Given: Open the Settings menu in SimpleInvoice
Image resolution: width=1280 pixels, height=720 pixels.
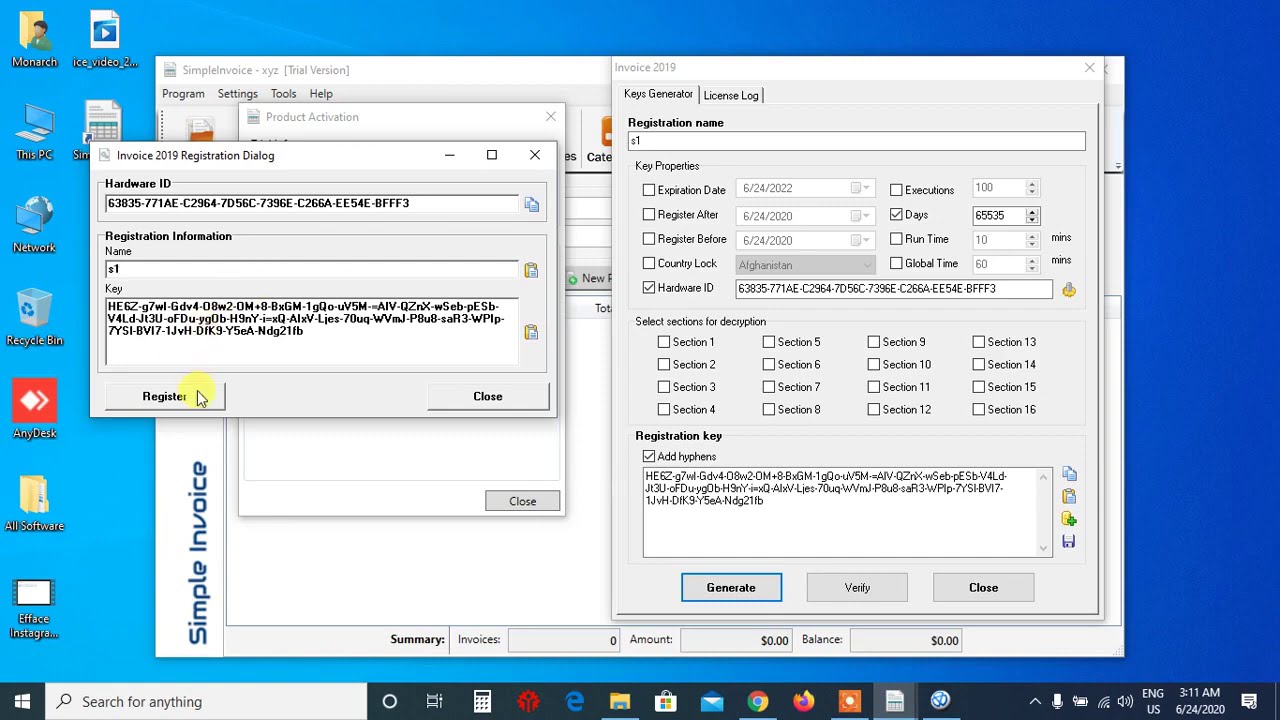Looking at the screenshot, I should (238, 94).
